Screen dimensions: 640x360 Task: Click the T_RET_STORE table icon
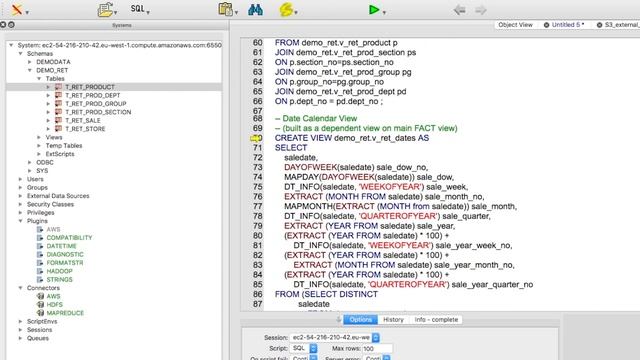tap(58, 129)
